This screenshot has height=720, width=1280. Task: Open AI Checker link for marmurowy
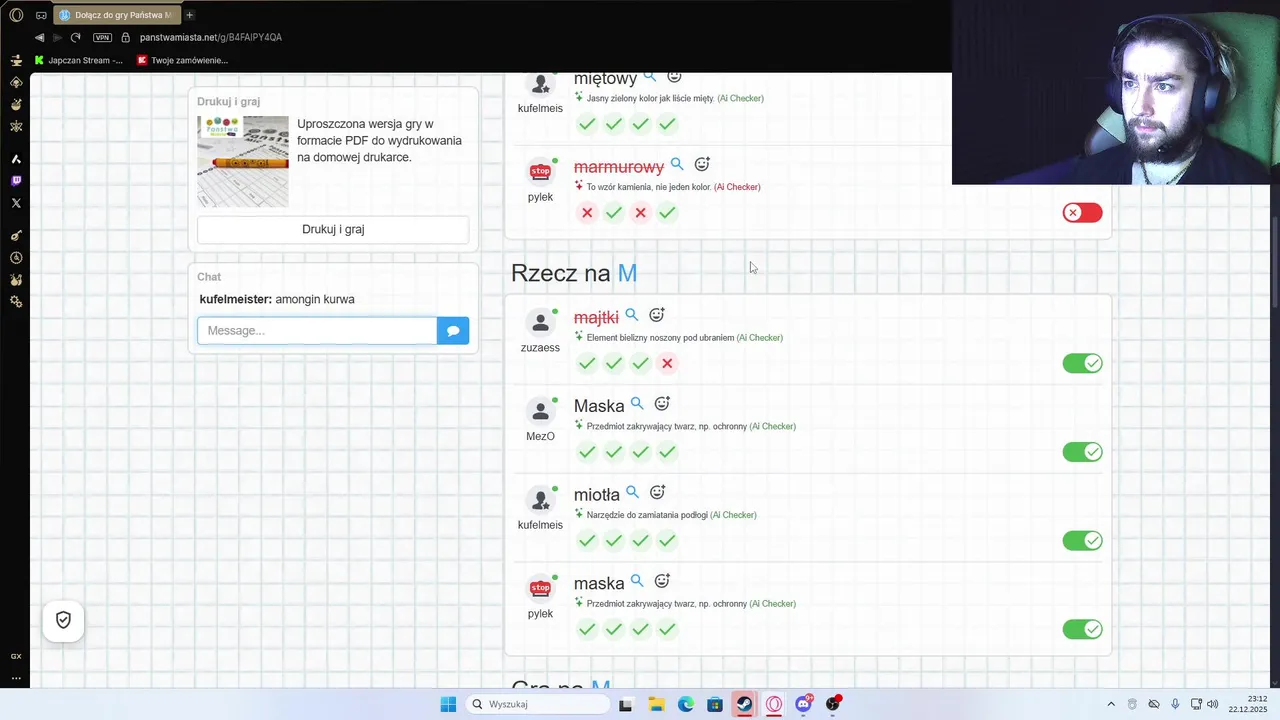[x=737, y=187]
